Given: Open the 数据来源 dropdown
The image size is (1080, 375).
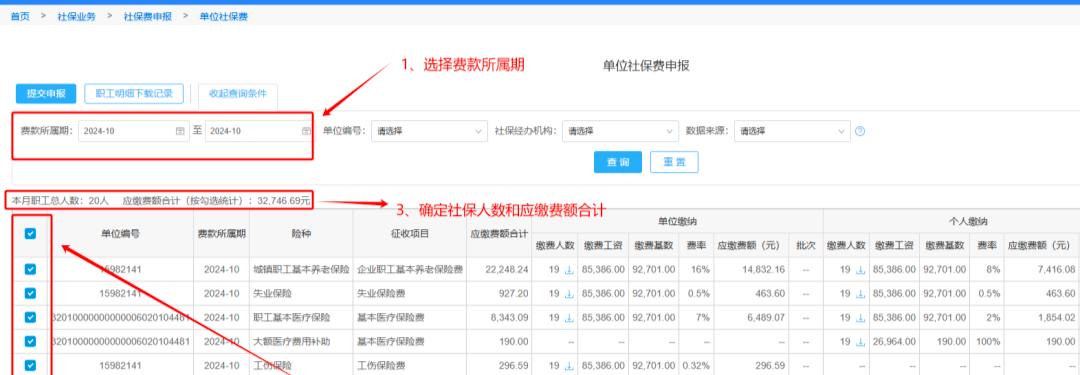Looking at the screenshot, I should coord(792,131).
